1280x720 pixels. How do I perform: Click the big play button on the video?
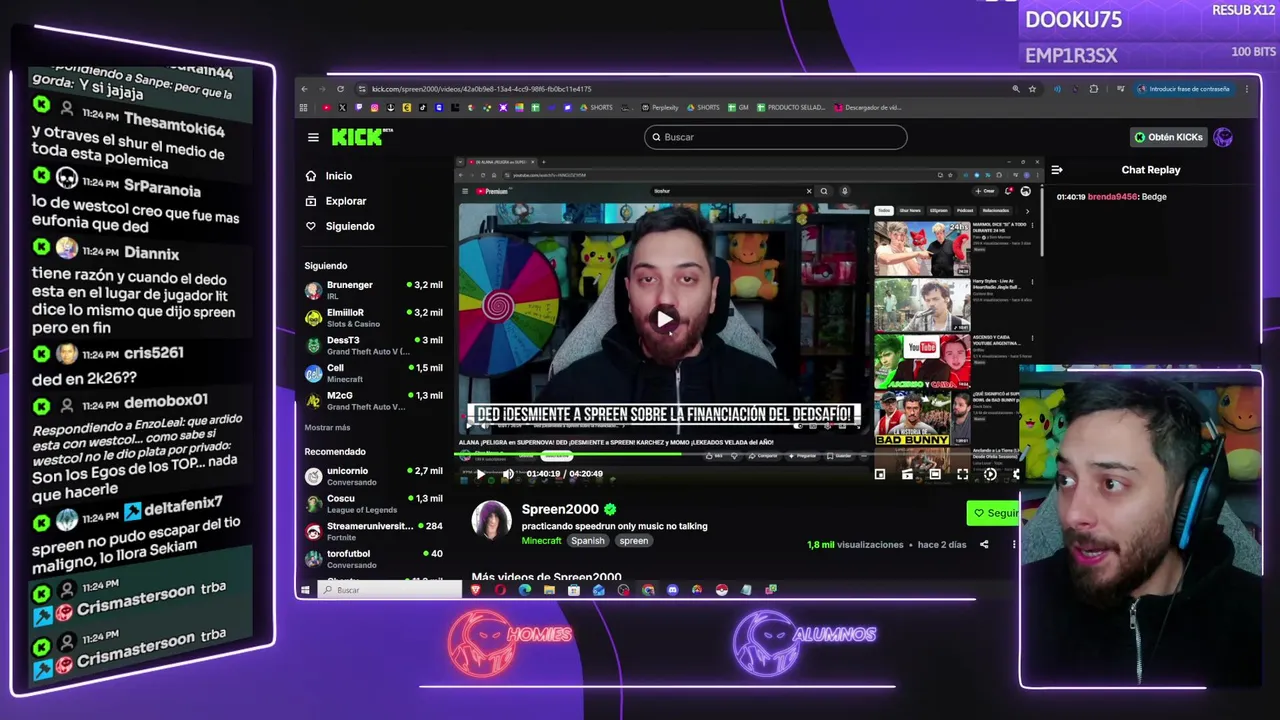coord(664,320)
